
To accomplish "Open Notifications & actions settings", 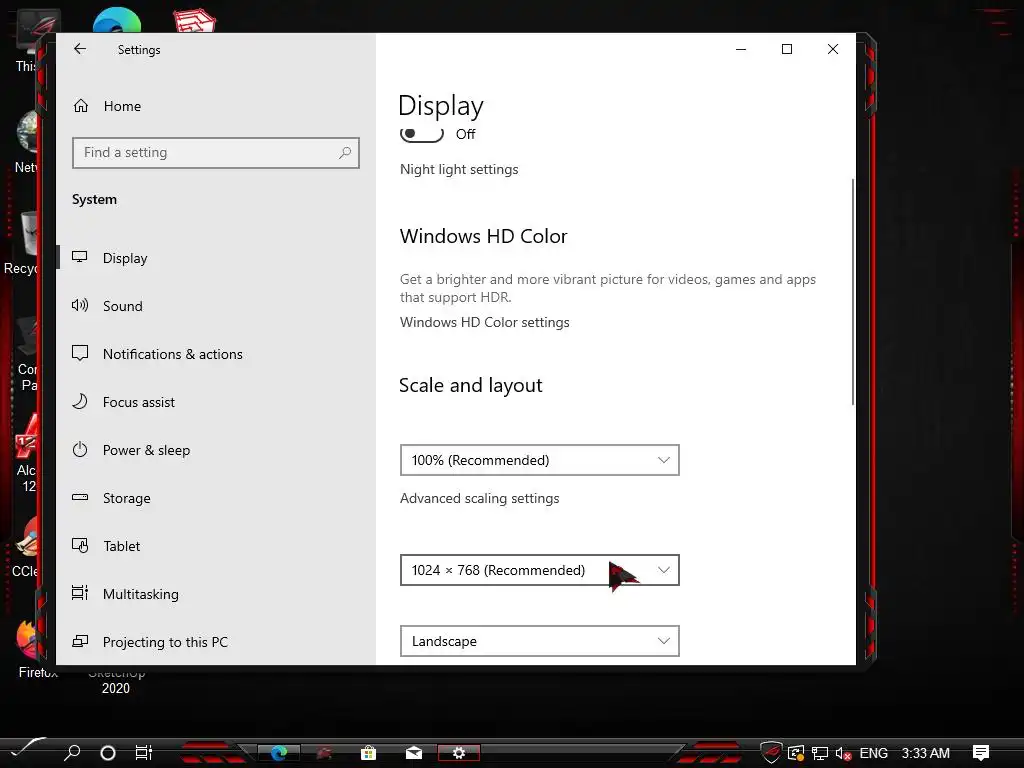I will click(x=172, y=354).
